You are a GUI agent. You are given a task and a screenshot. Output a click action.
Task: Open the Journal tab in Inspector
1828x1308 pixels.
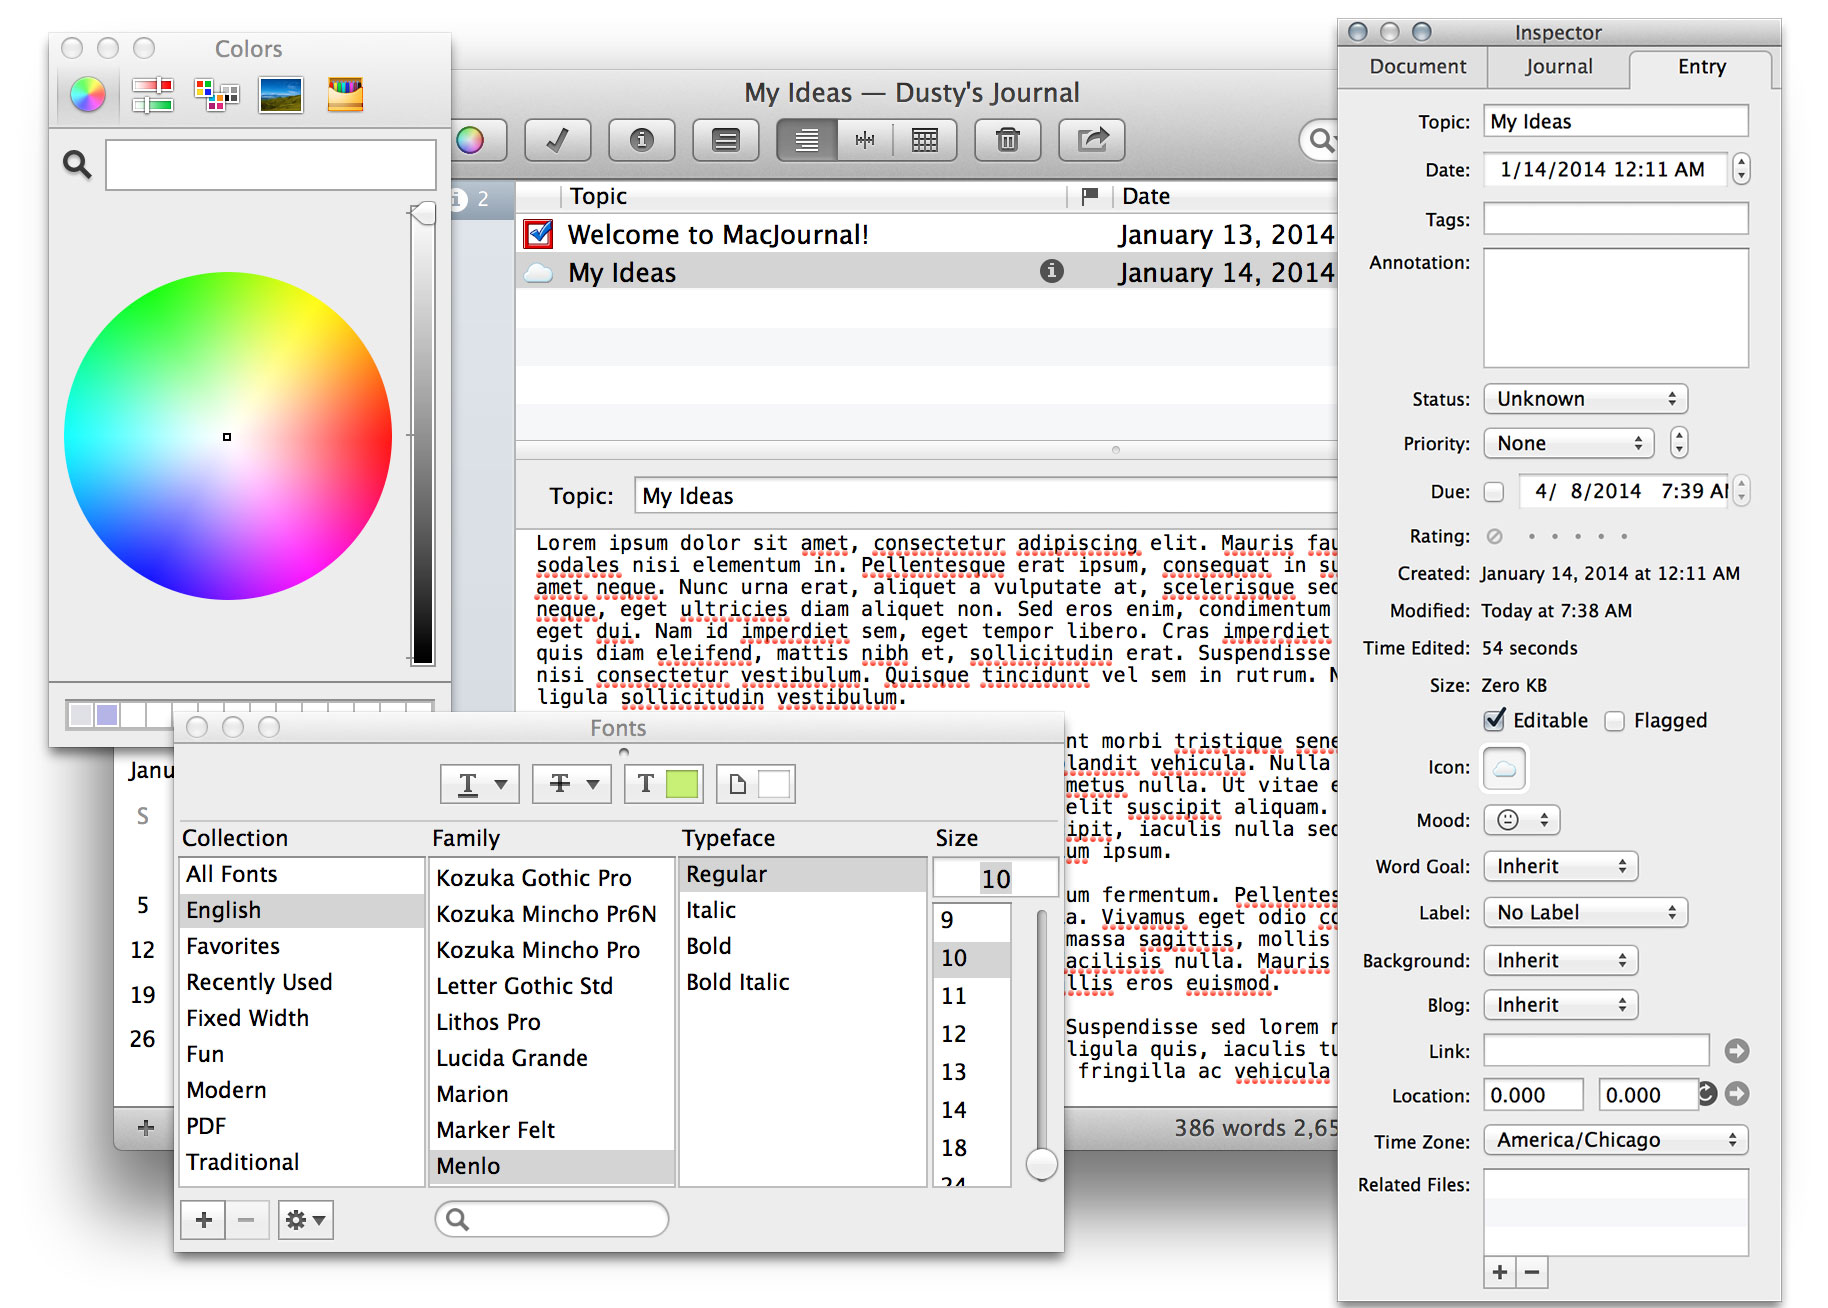click(1558, 67)
